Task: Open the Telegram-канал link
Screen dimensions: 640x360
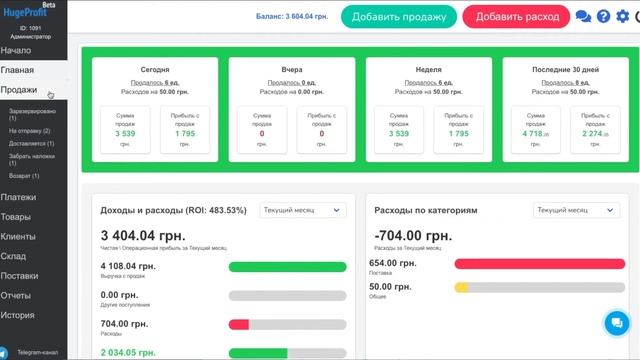Action: pos(38,352)
